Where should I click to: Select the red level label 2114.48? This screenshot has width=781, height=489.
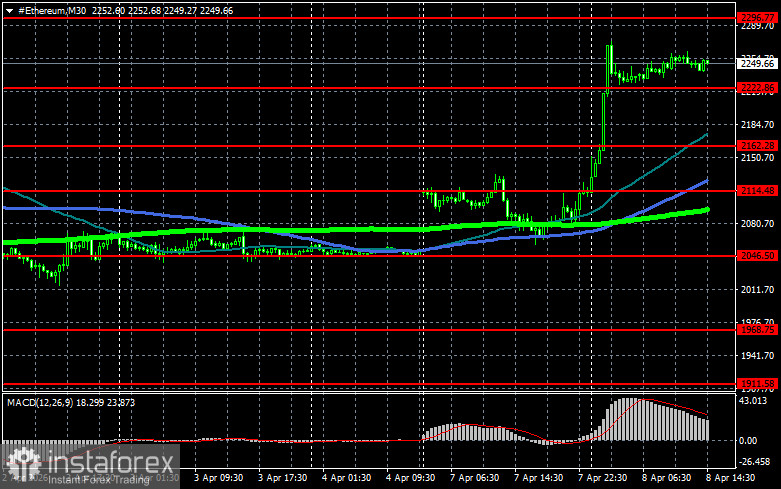point(757,191)
